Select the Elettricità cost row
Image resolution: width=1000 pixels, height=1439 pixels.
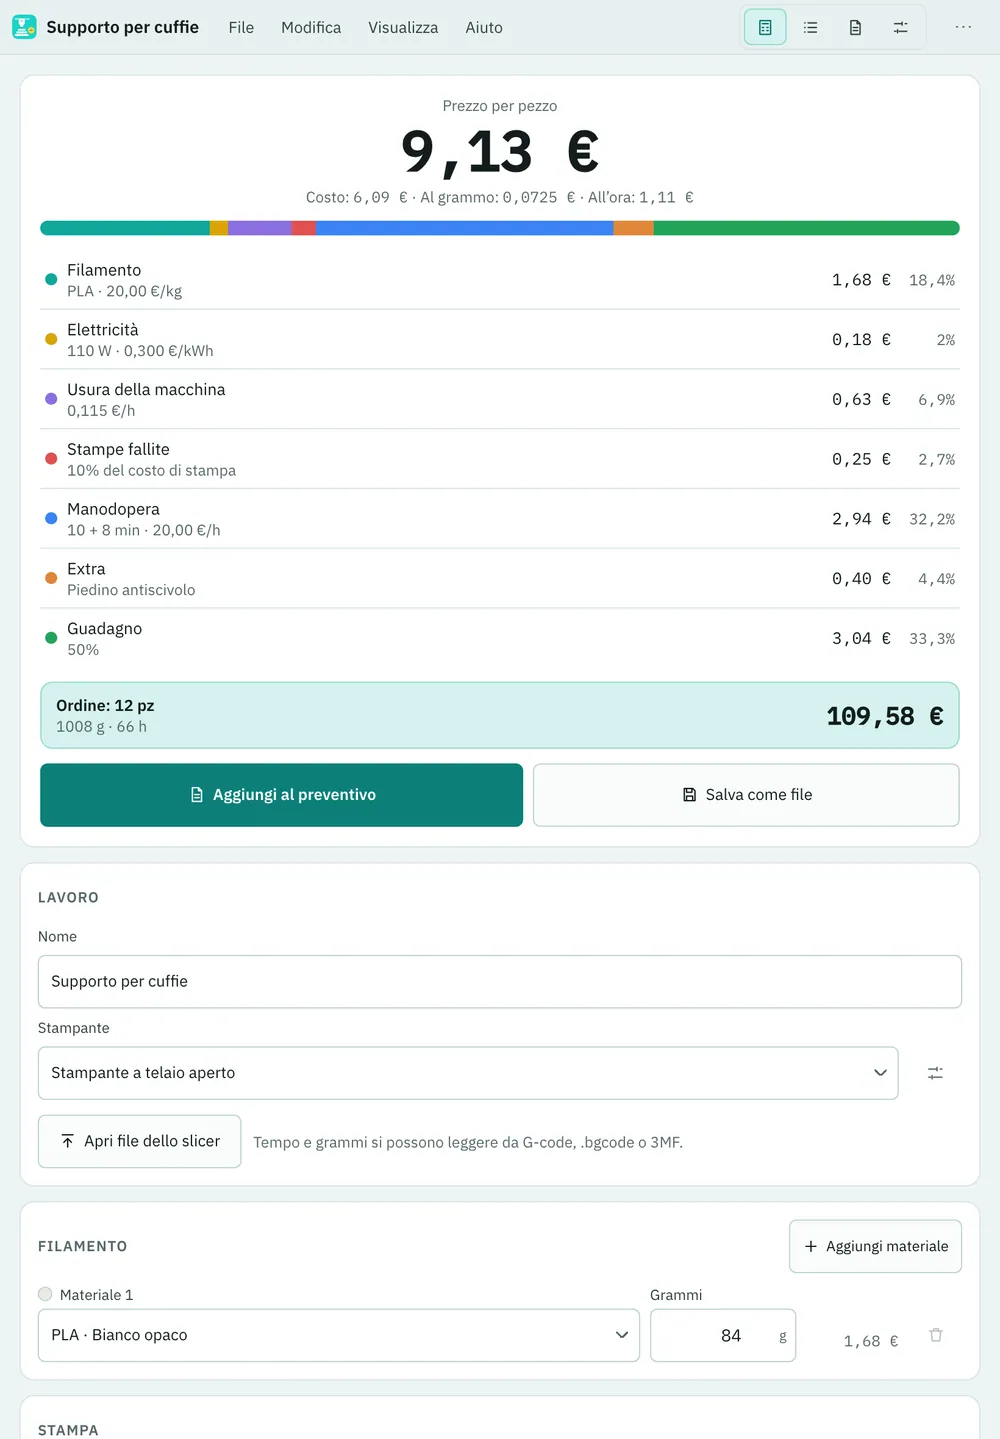point(500,340)
